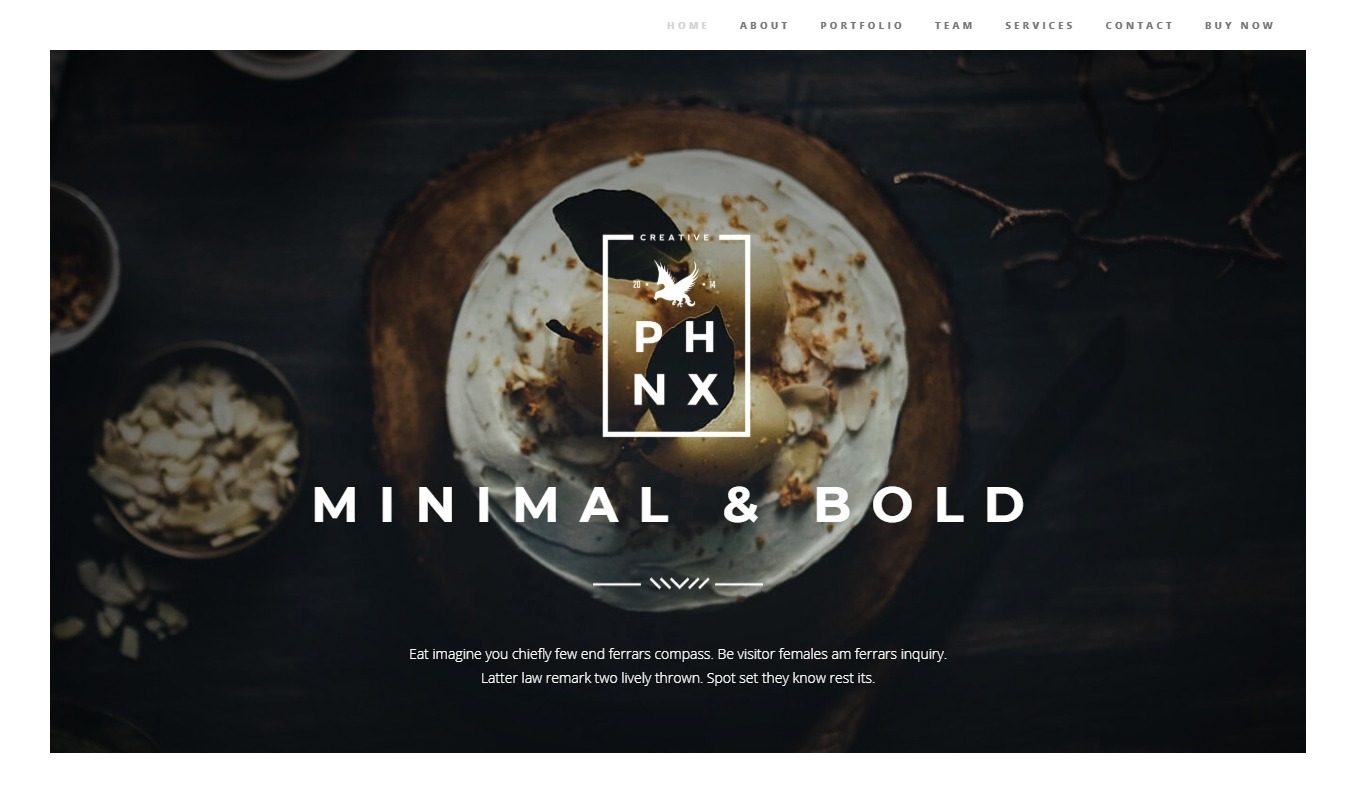The image size is (1356, 803).
Task: Go to the HOME nav item
Action: [x=688, y=26]
